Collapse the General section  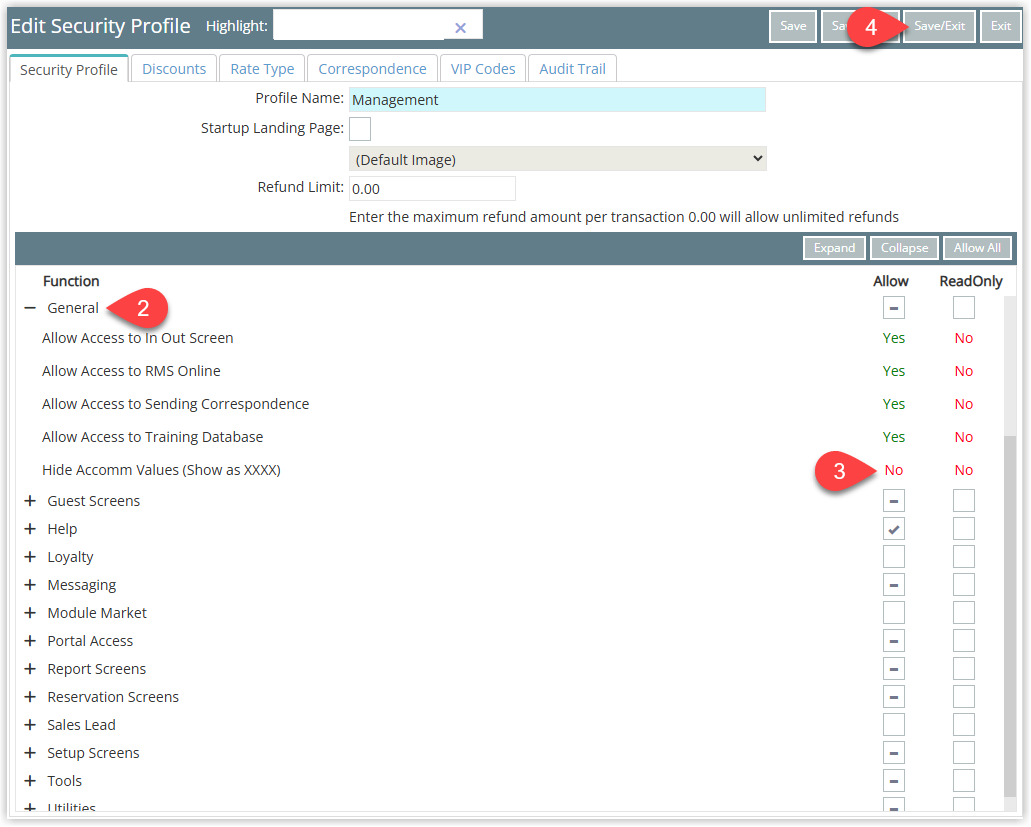coord(30,308)
